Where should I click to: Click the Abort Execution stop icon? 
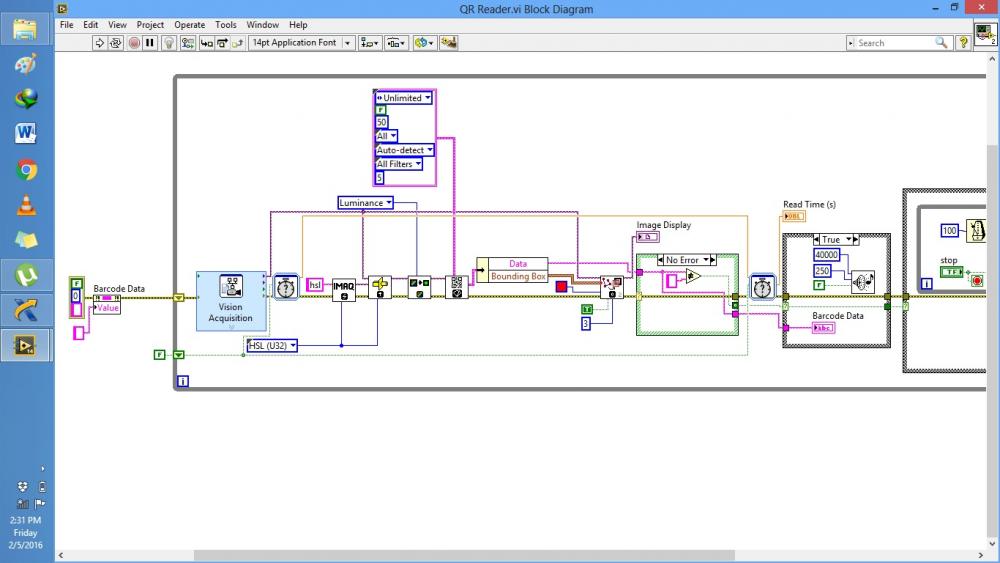click(x=134, y=43)
